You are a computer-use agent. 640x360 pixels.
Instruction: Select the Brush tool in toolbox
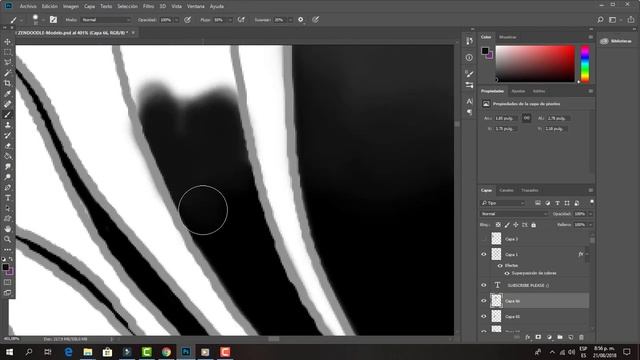[x=7, y=115]
